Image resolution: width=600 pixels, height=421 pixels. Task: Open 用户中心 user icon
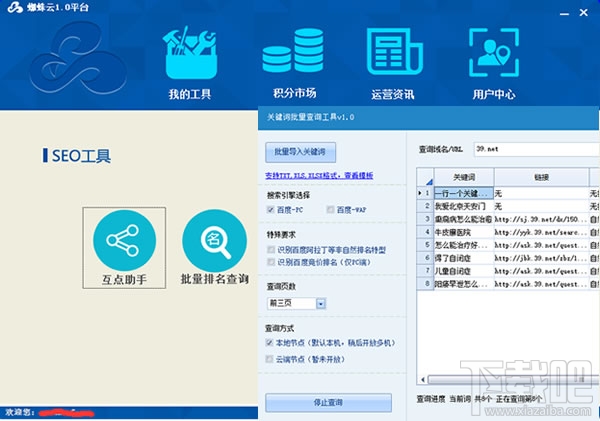(x=494, y=52)
